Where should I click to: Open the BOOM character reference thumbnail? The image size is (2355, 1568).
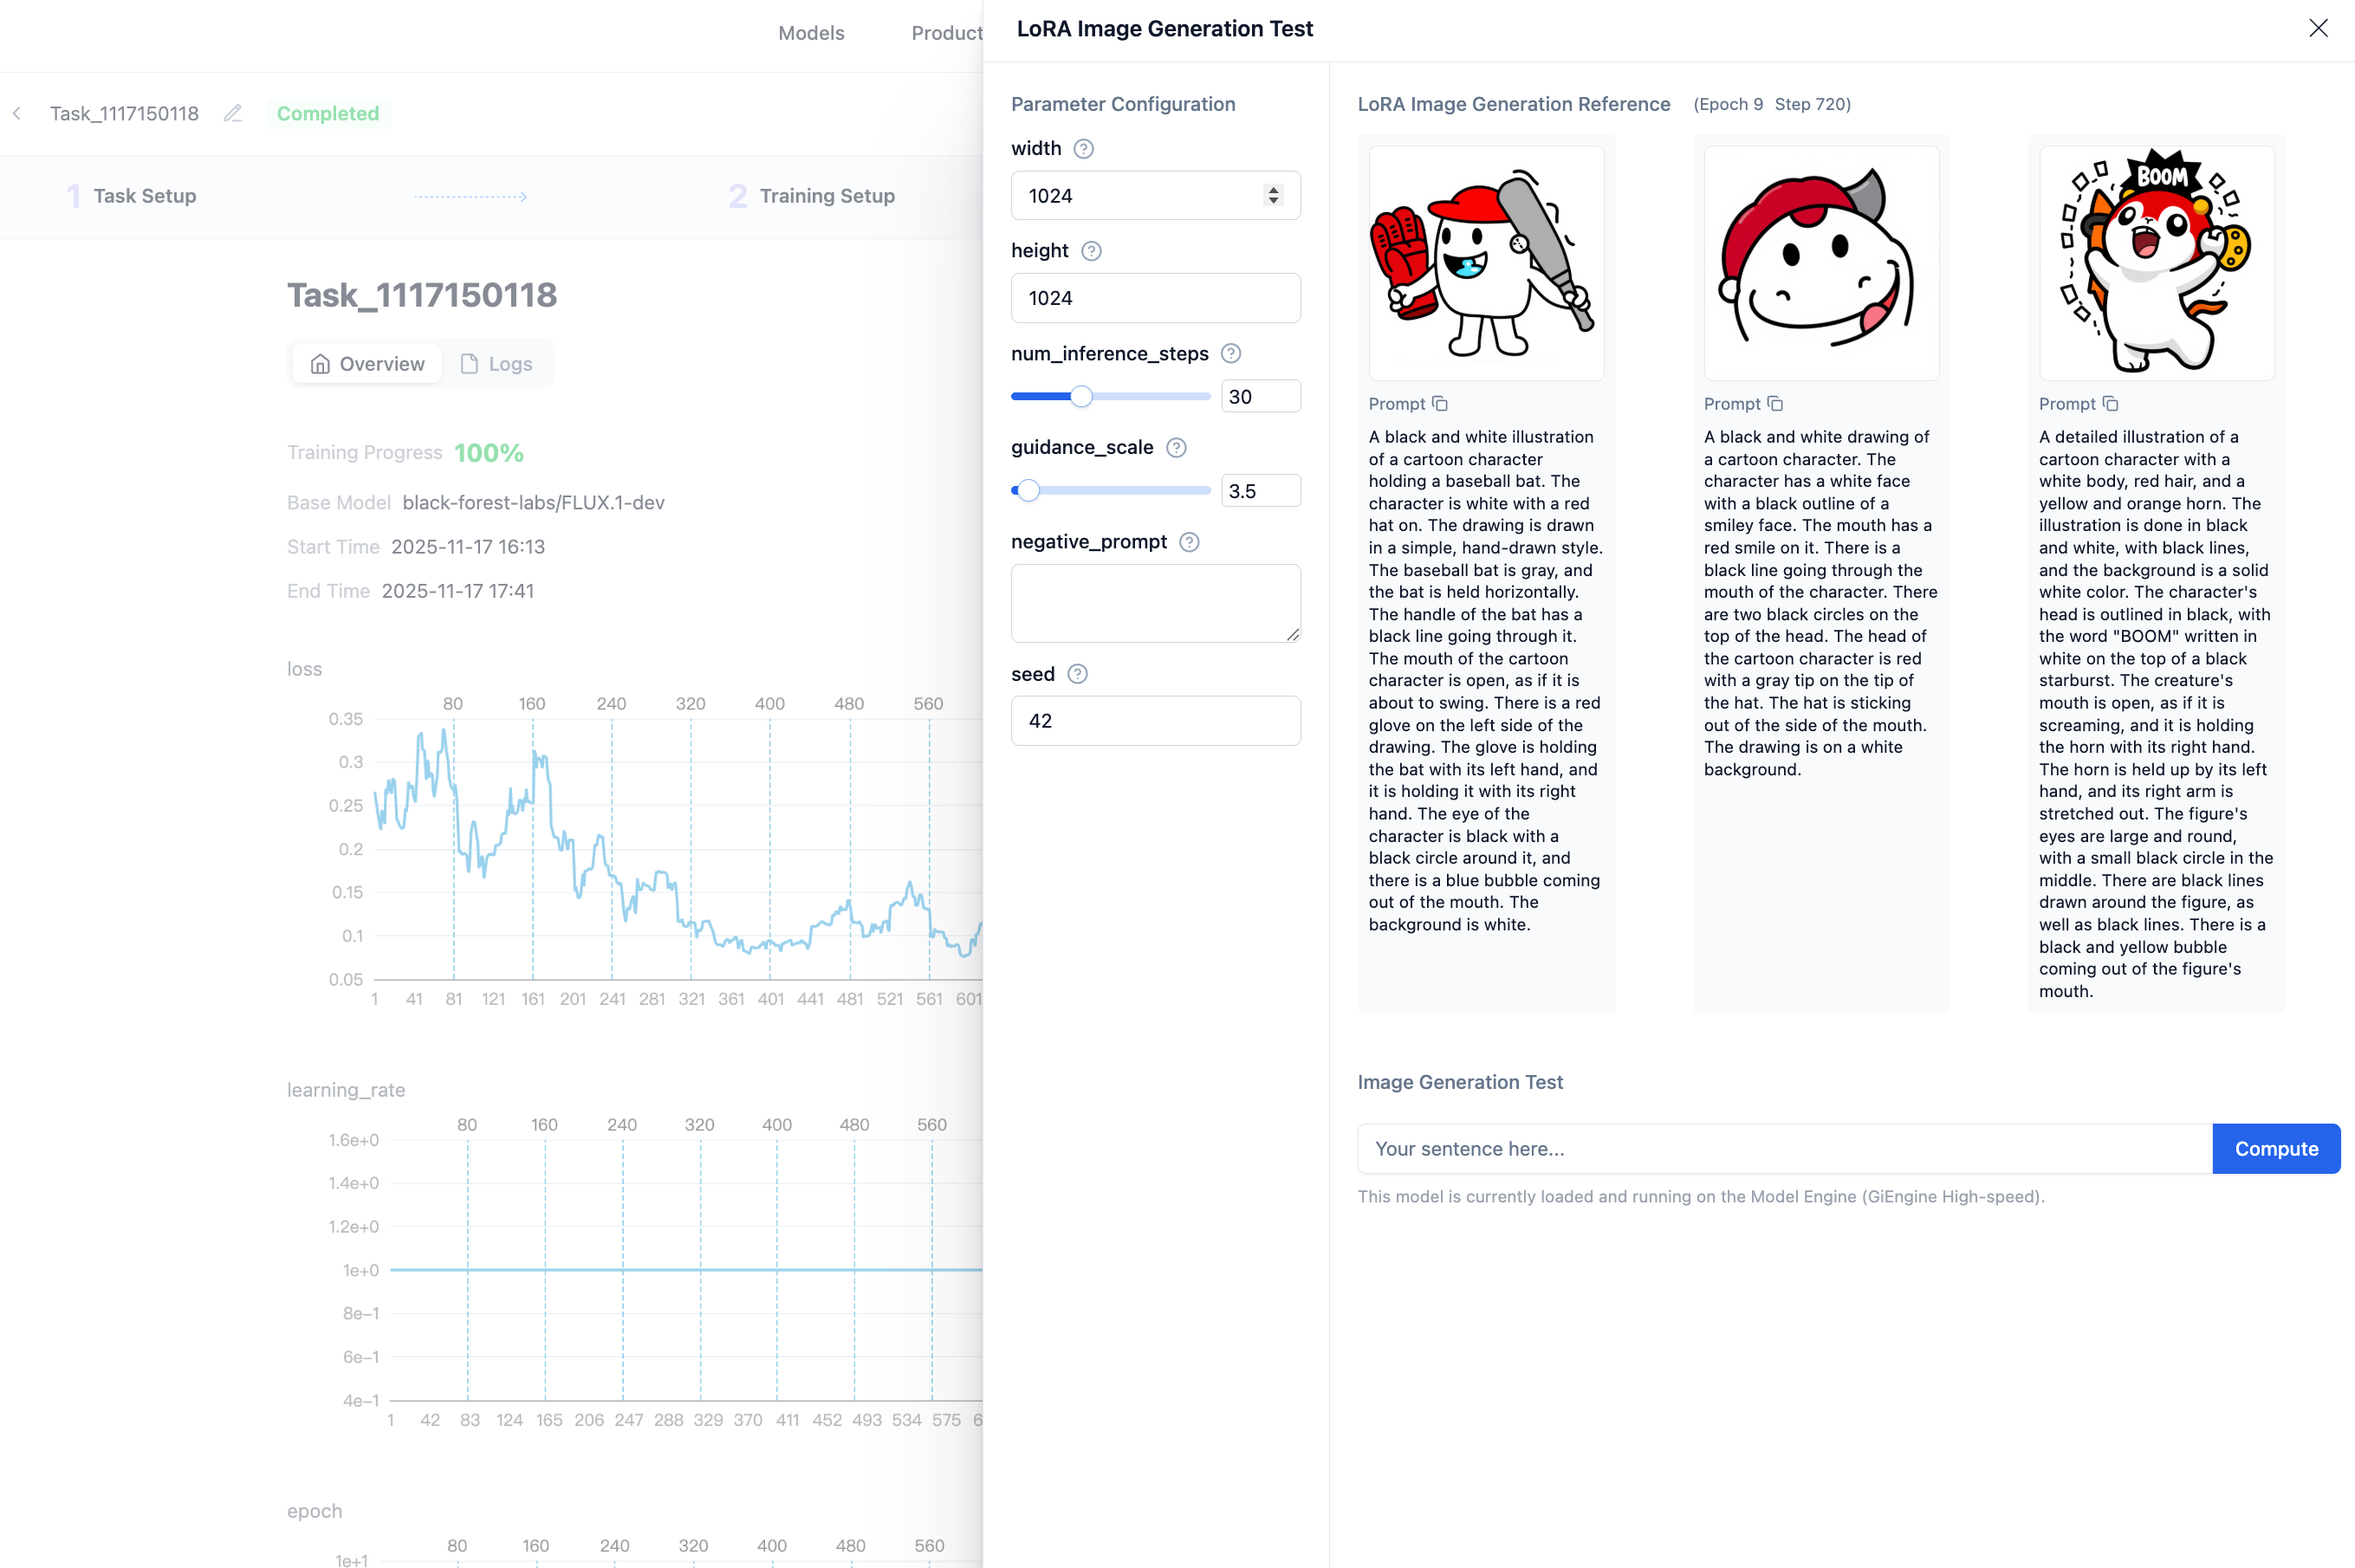click(x=2156, y=263)
